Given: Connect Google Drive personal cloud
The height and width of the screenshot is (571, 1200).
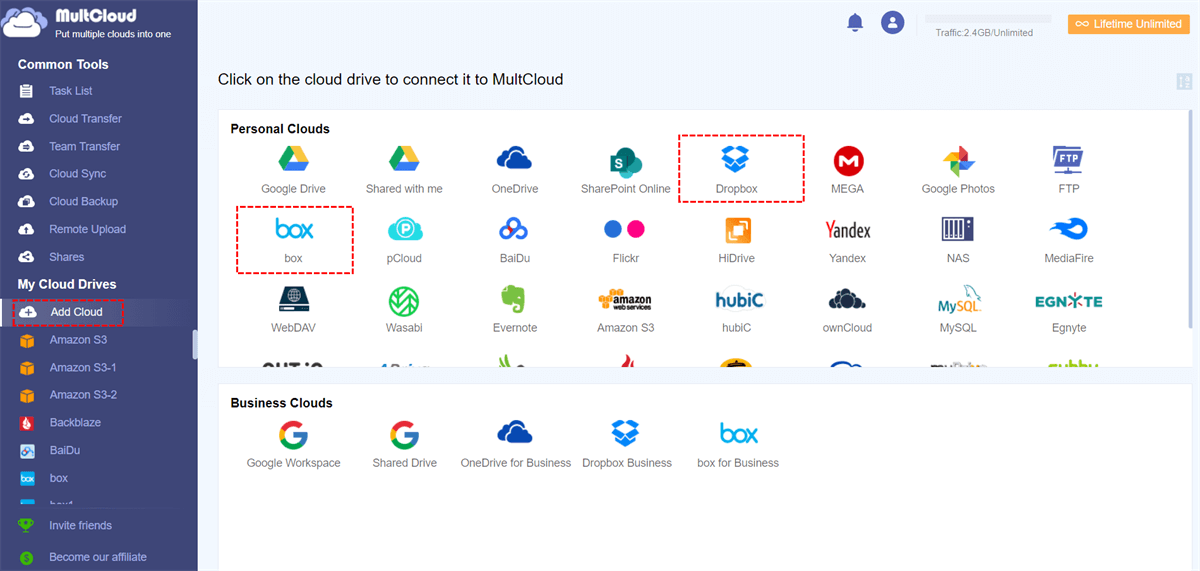Looking at the screenshot, I should (x=293, y=169).
